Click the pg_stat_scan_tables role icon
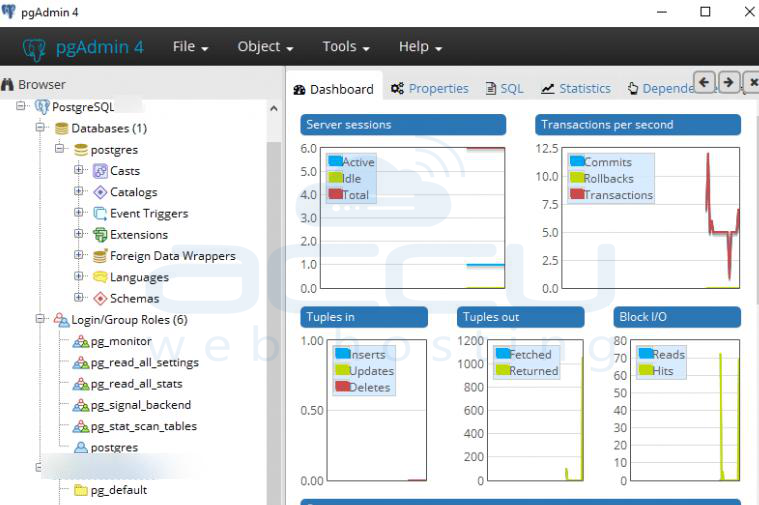The width and height of the screenshot is (759, 505). 81,427
